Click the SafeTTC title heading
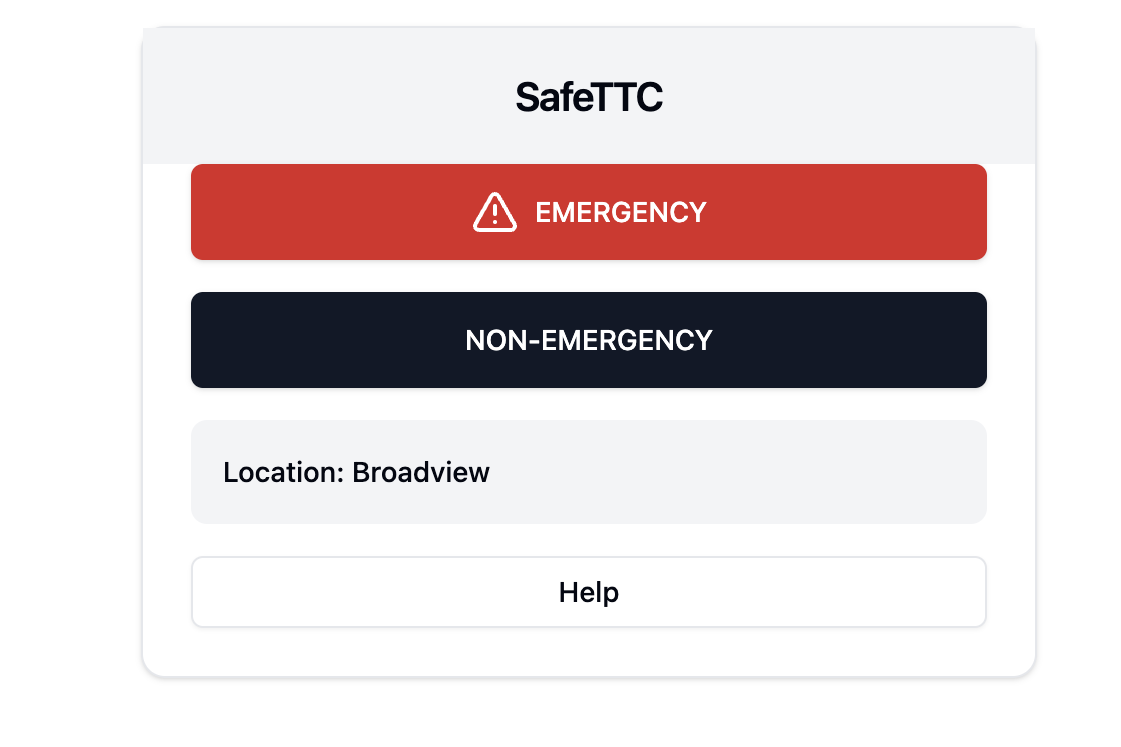 588,97
